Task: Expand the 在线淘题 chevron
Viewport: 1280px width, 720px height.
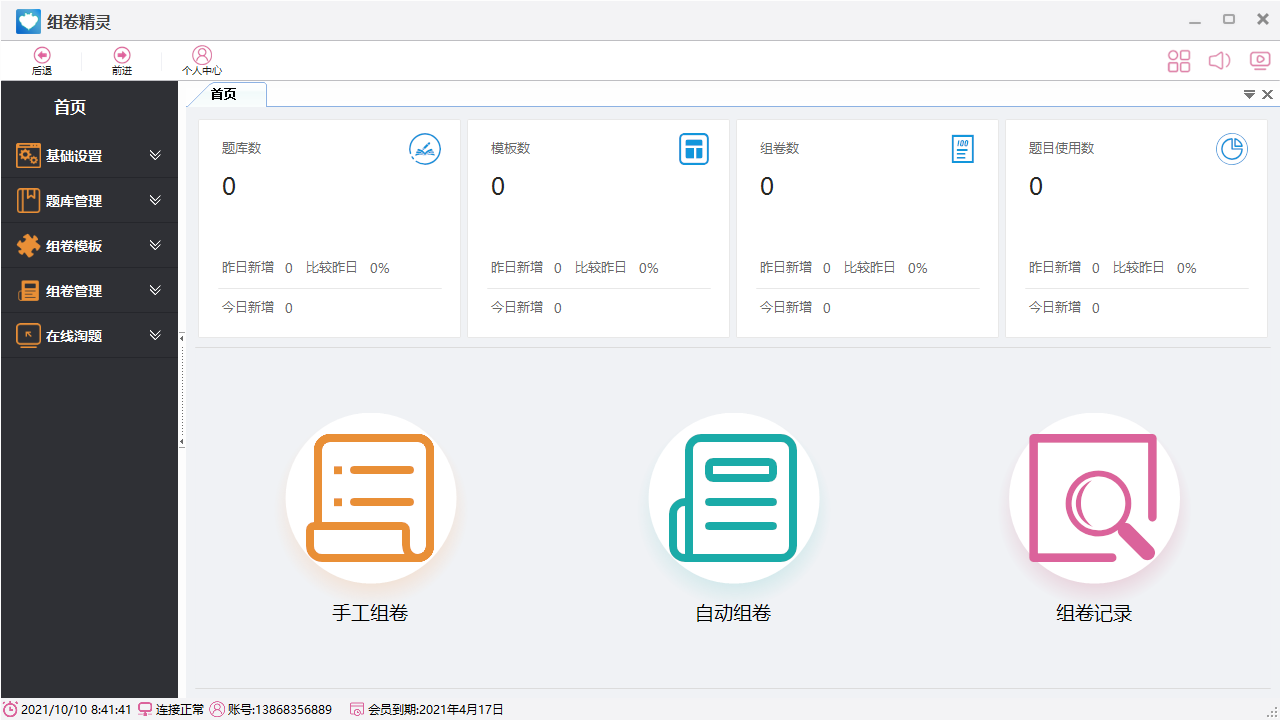Action: point(155,336)
